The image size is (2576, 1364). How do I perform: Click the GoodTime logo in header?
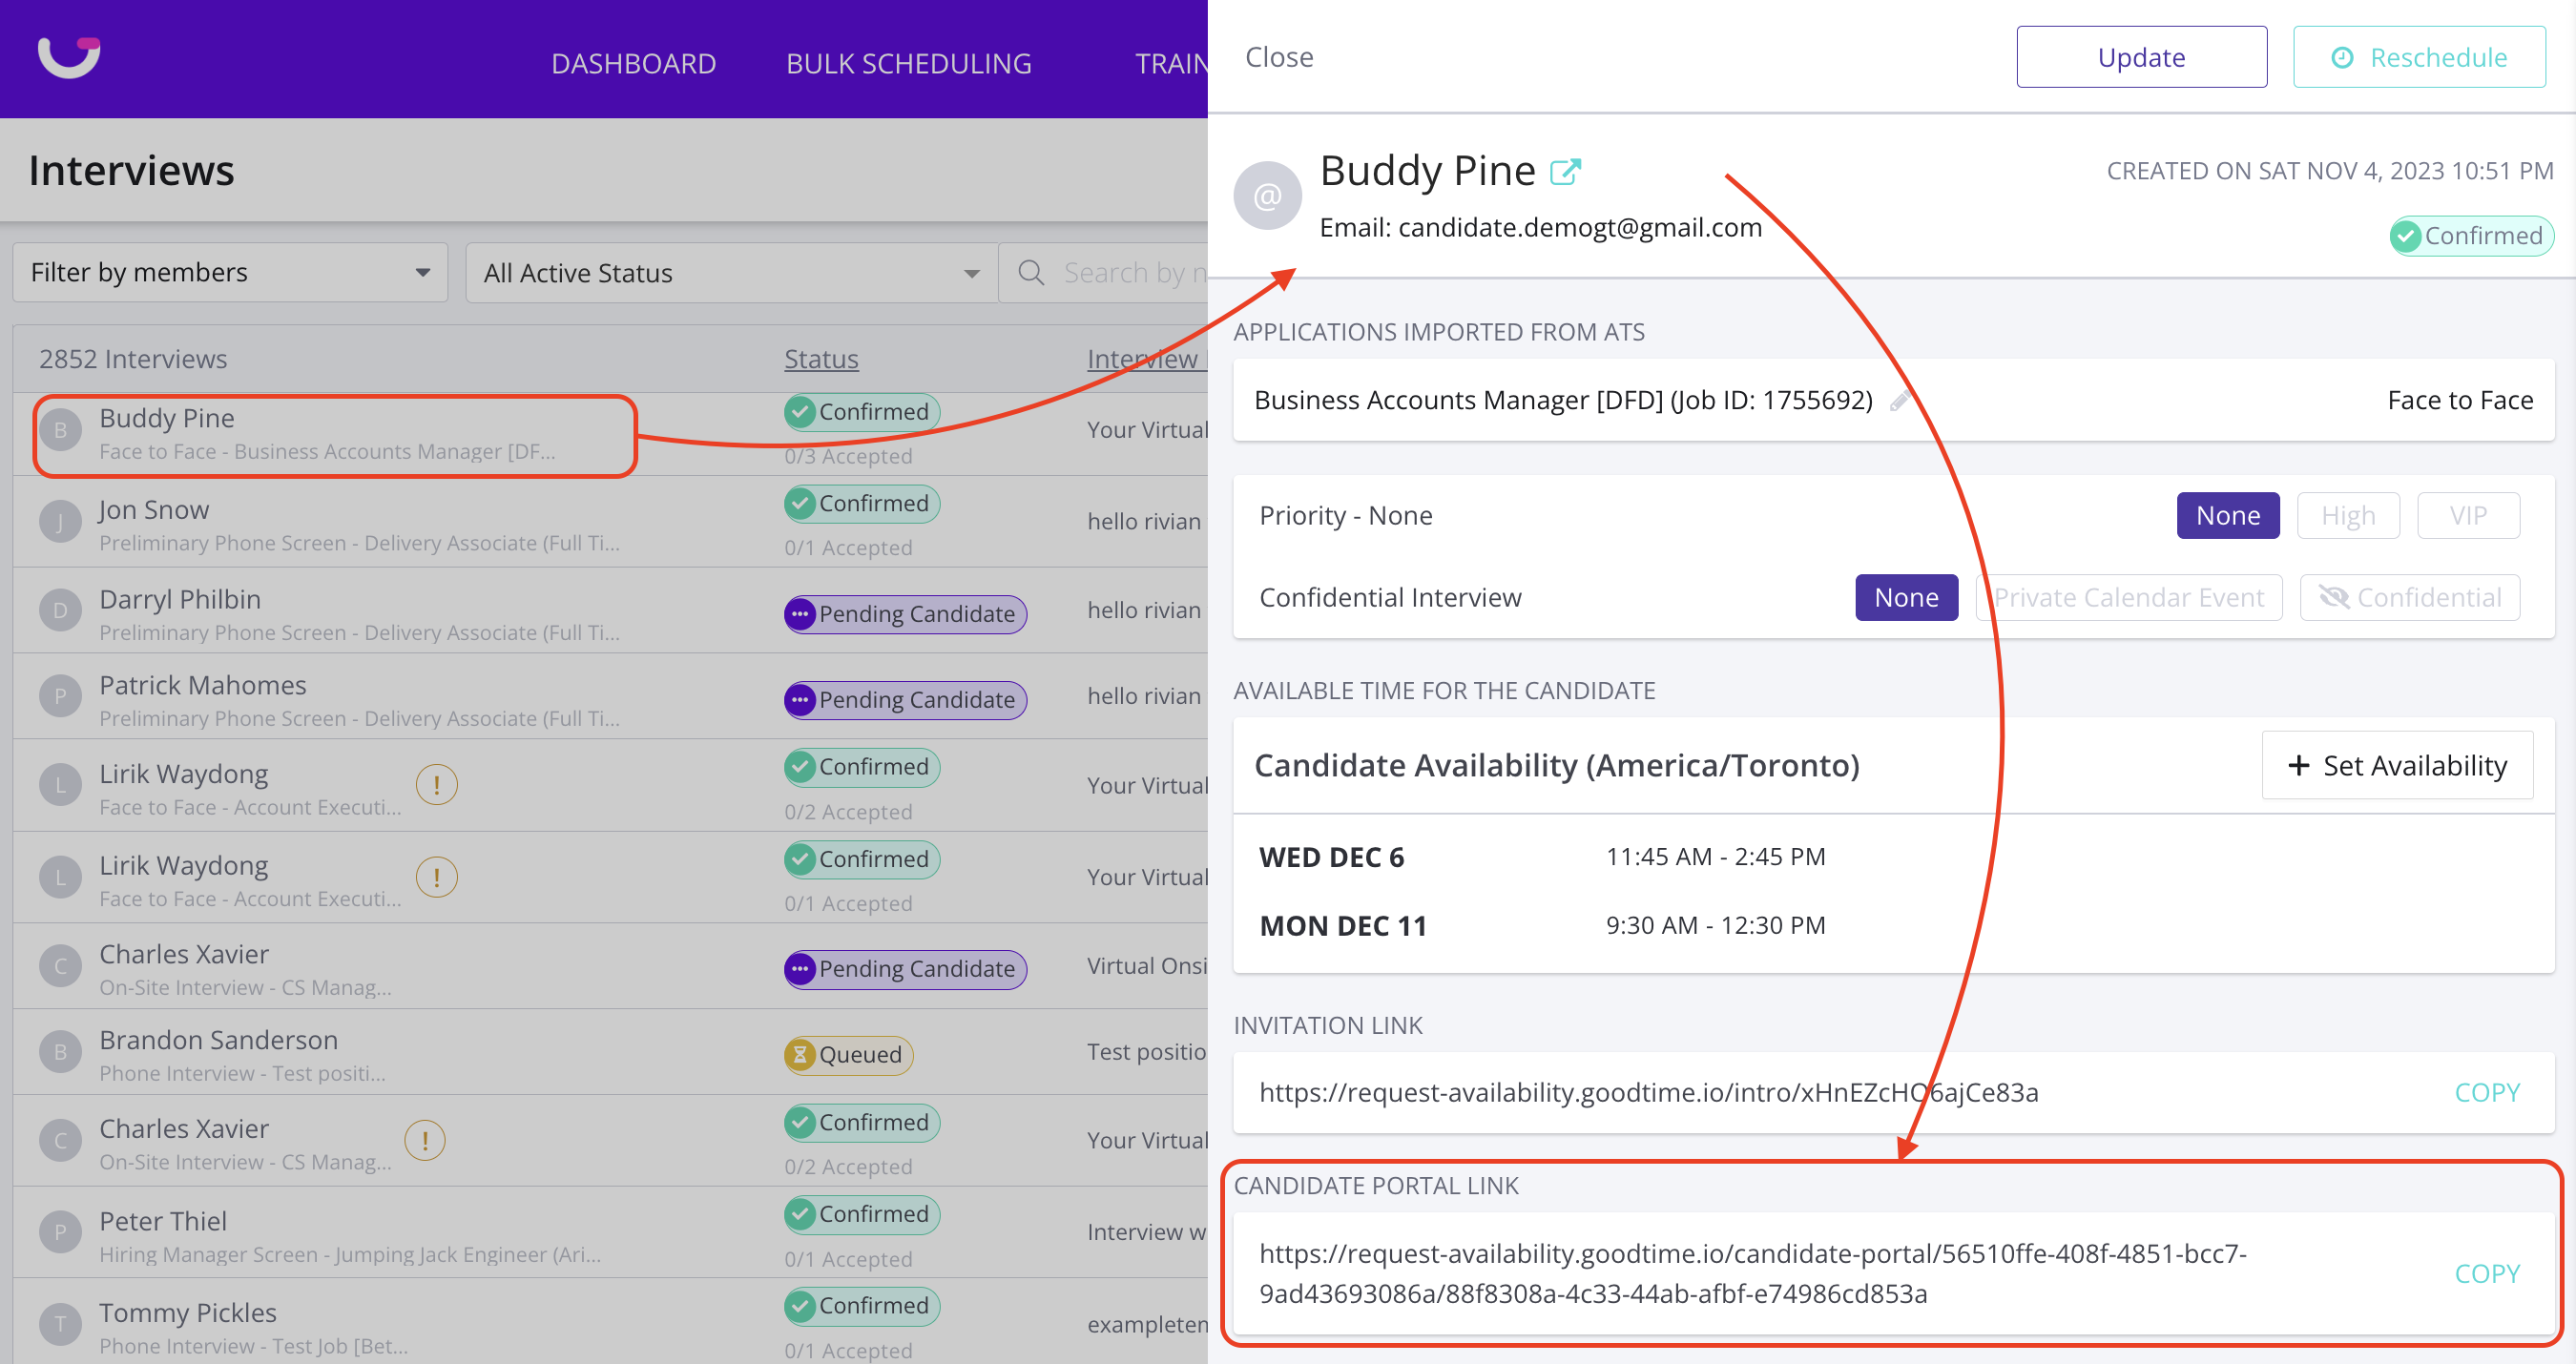tap(69, 56)
